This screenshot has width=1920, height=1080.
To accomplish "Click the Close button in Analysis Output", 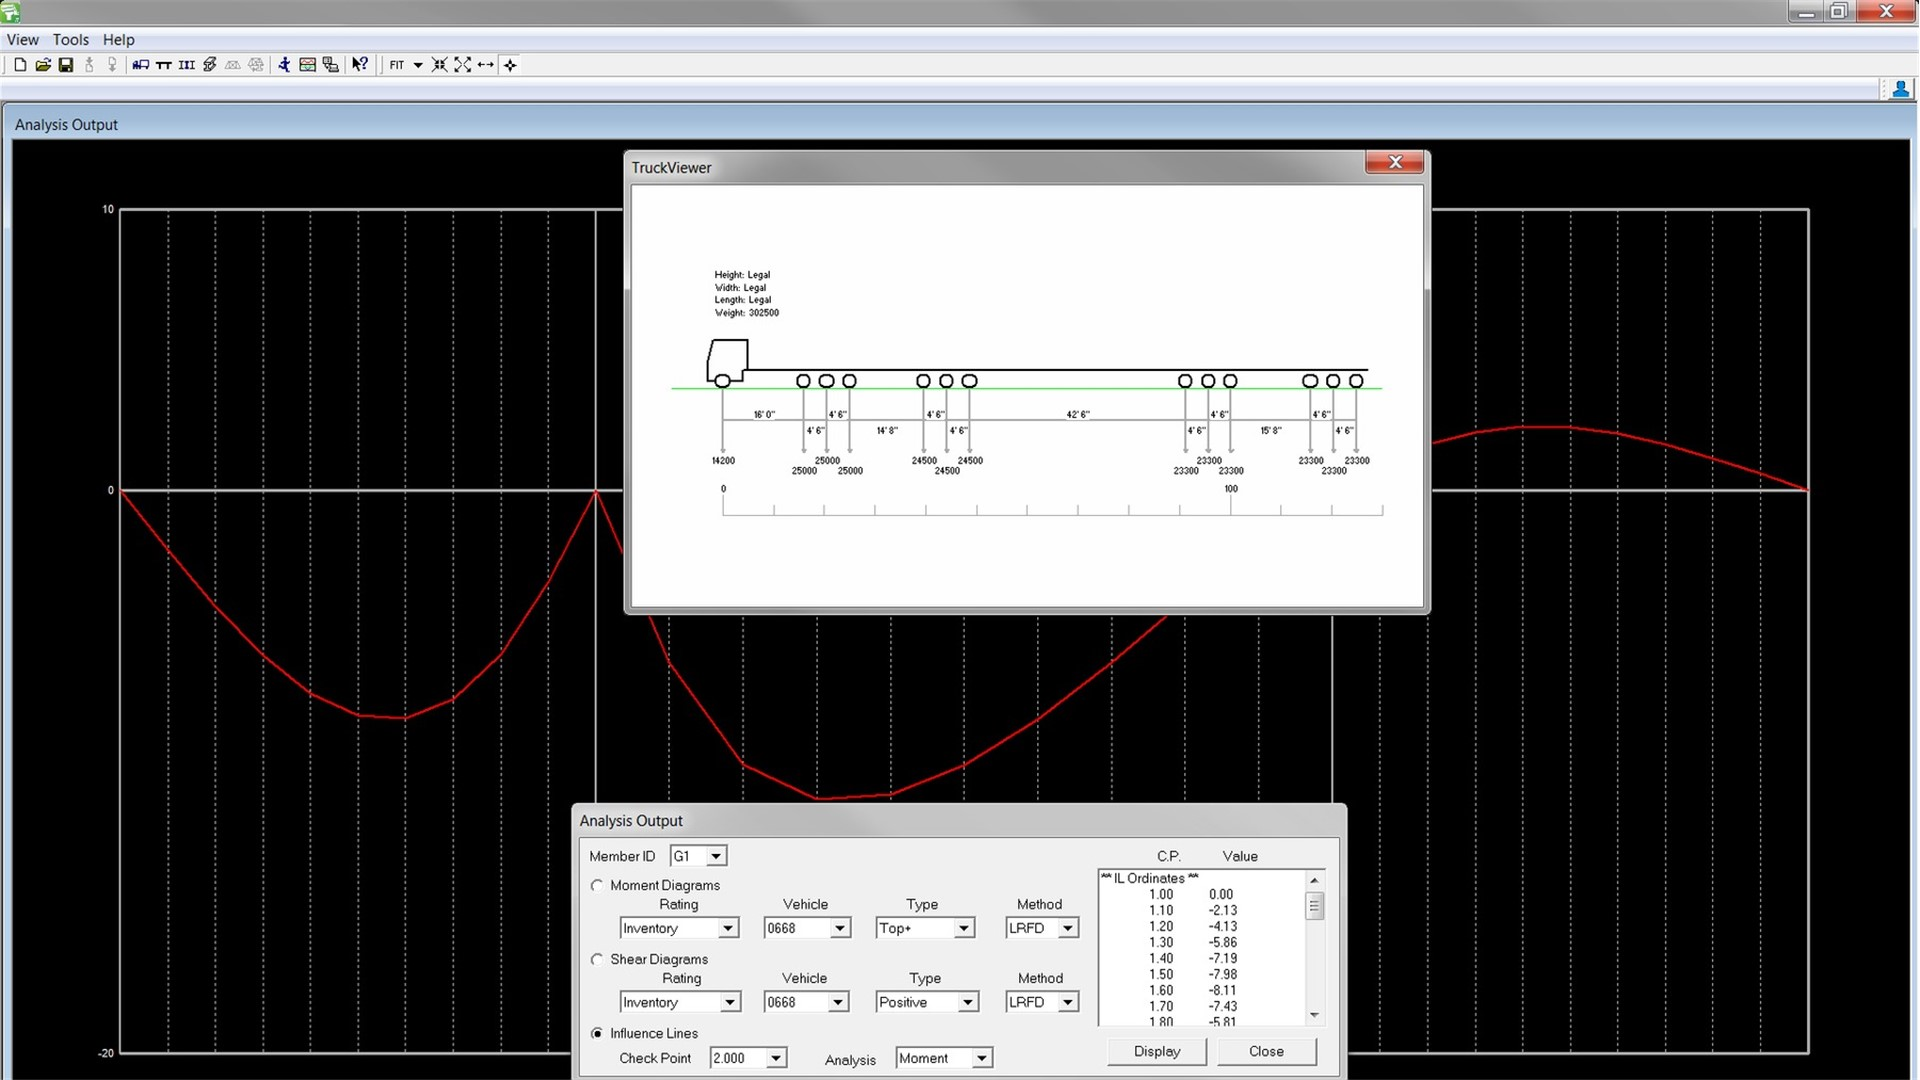I will pyautogui.click(x=1266, y=1051).
